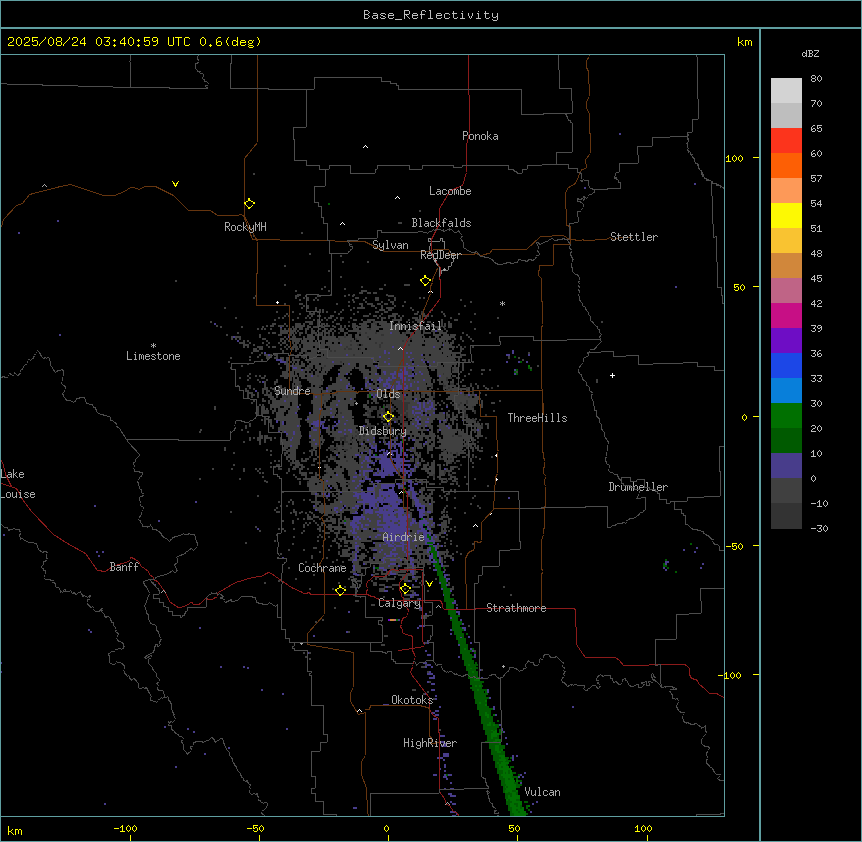Pick the yellow 51–54 dBZ legend swatch
The image size is (862, 842).
click(x=786, y=215)
